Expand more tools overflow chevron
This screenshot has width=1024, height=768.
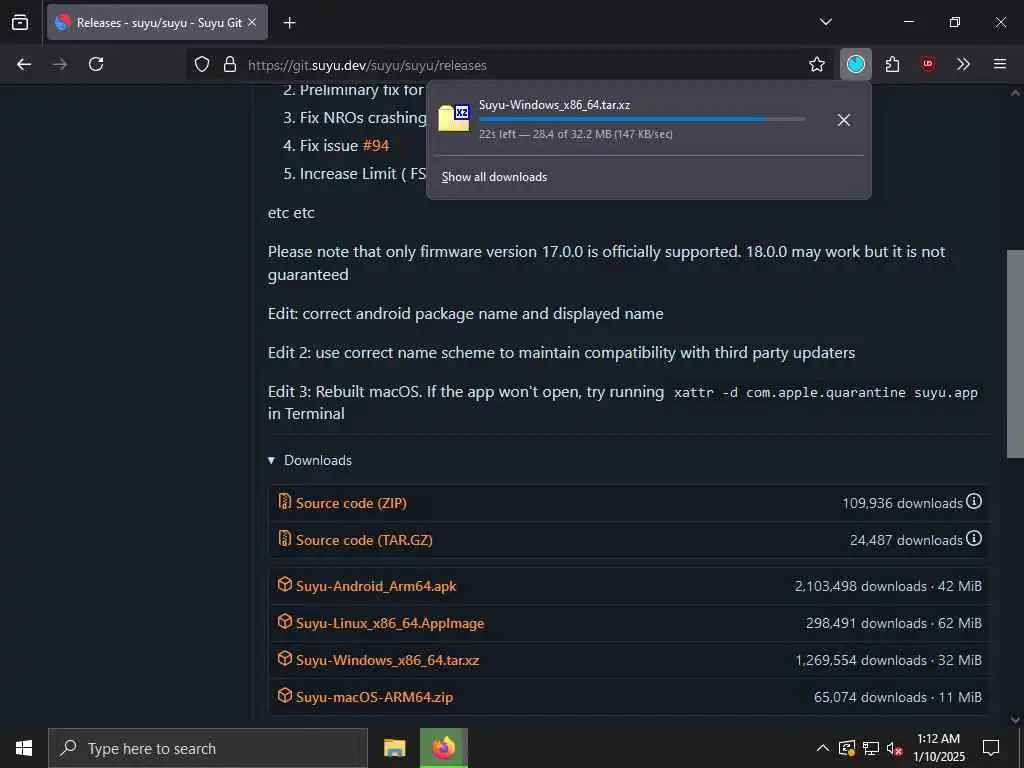point(963,64)
